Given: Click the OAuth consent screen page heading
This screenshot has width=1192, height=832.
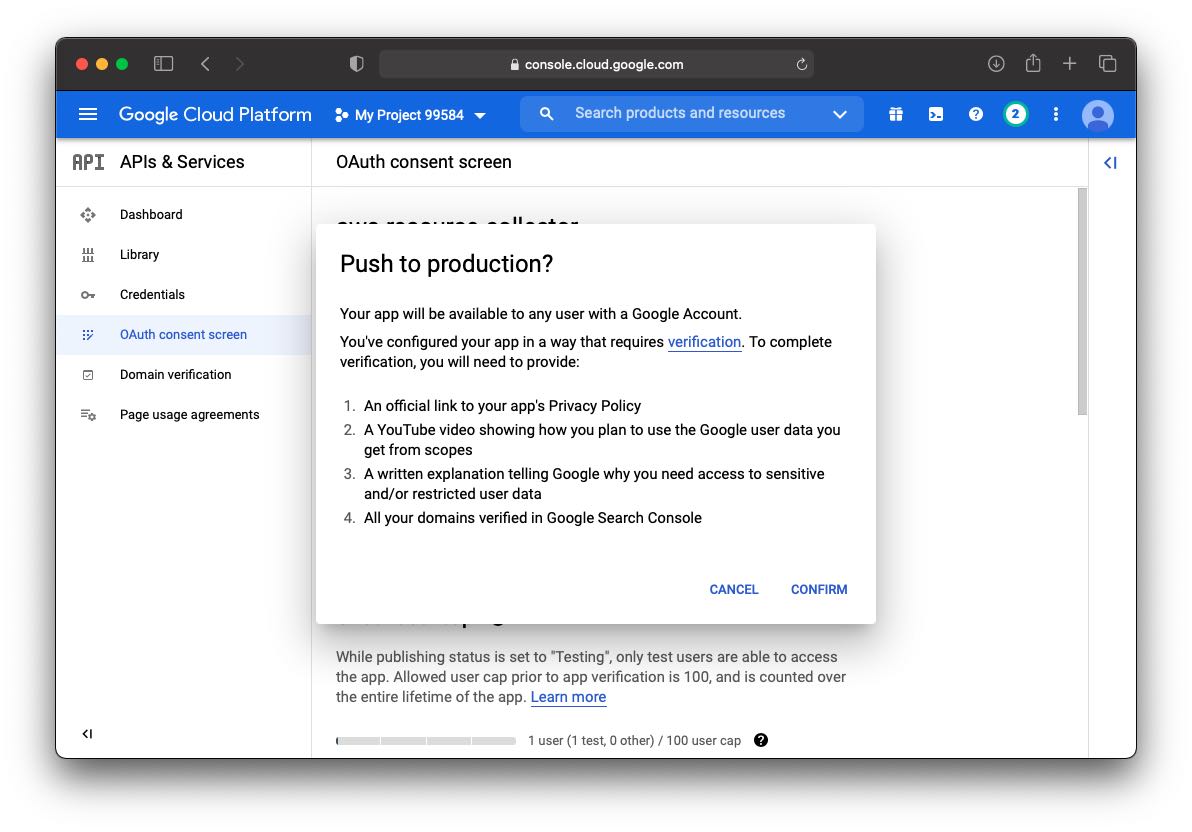Looking at the screenshot, I should (423, 162).
